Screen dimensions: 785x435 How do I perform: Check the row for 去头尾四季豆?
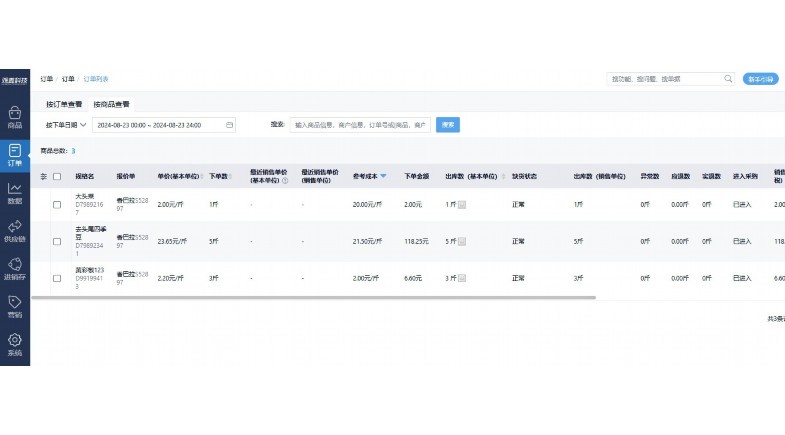[x=57, y=241]
